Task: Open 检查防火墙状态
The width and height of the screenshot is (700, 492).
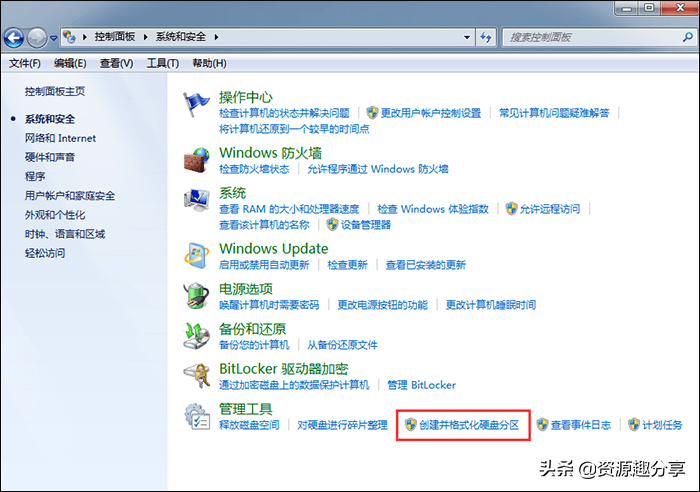Action: click(x=254, y=169)
